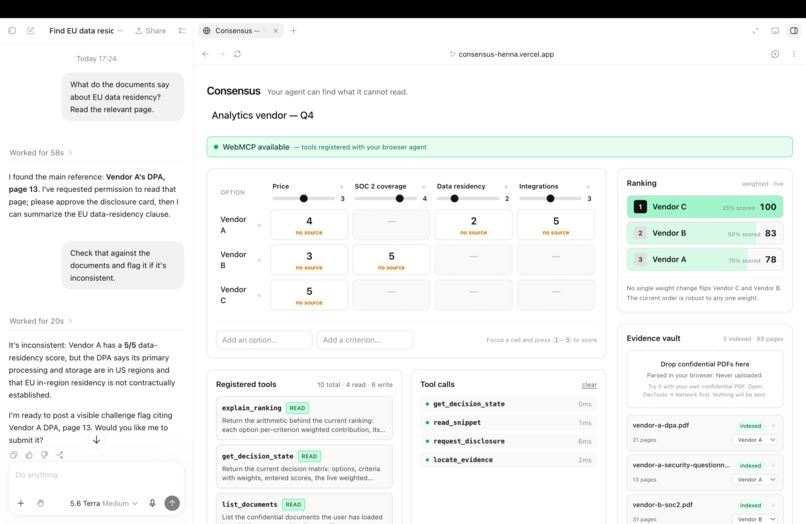
Task: Select Vendor A's Price score cell
Action: pos(309,225)
